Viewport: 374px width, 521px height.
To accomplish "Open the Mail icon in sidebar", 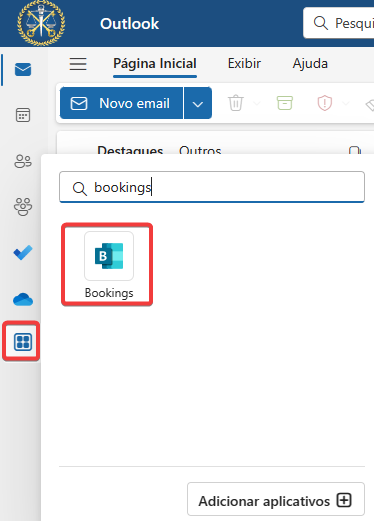I will (x=23, y=69).
